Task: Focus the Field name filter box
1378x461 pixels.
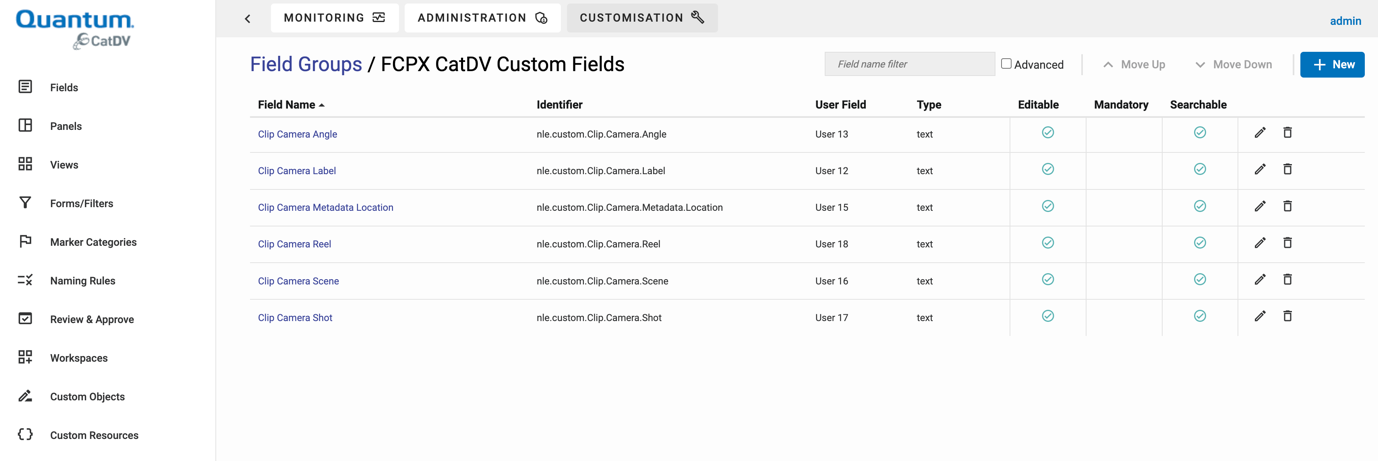Action: pyautogui.click(x=910, y=64)
